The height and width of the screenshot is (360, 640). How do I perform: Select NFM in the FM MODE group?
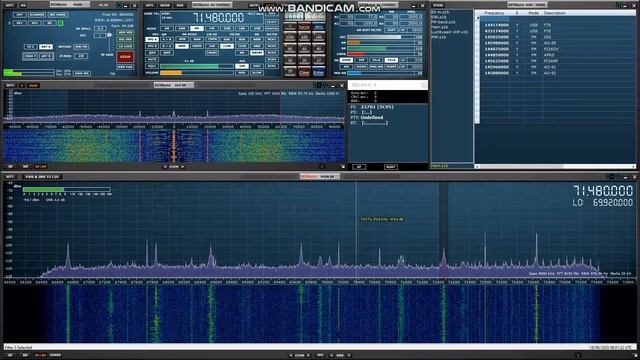(182, 40)
